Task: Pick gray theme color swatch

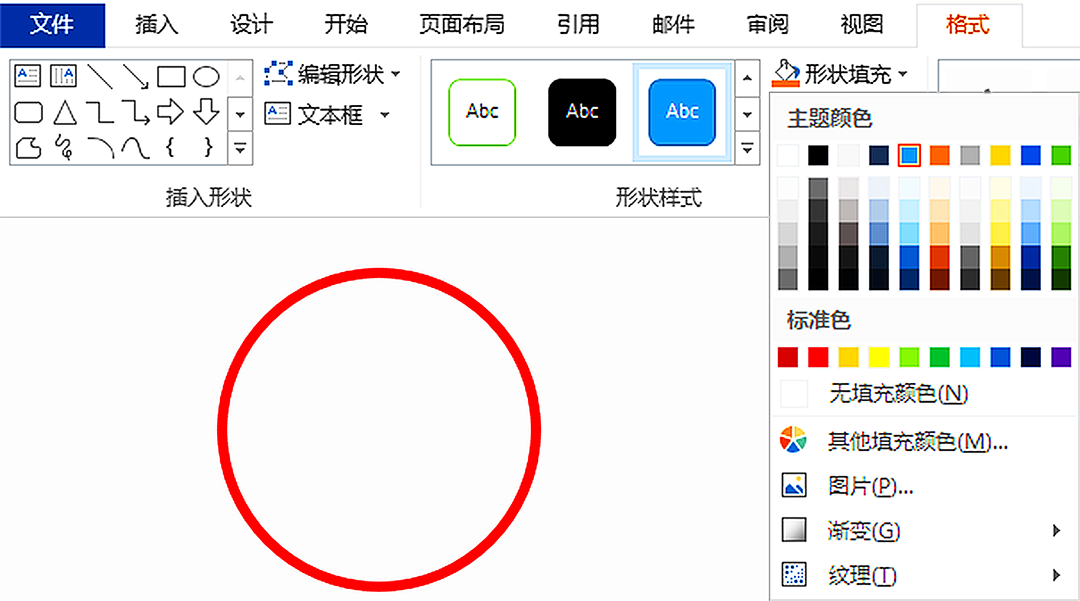Action: pyautogui.click(x=970, y=155)
